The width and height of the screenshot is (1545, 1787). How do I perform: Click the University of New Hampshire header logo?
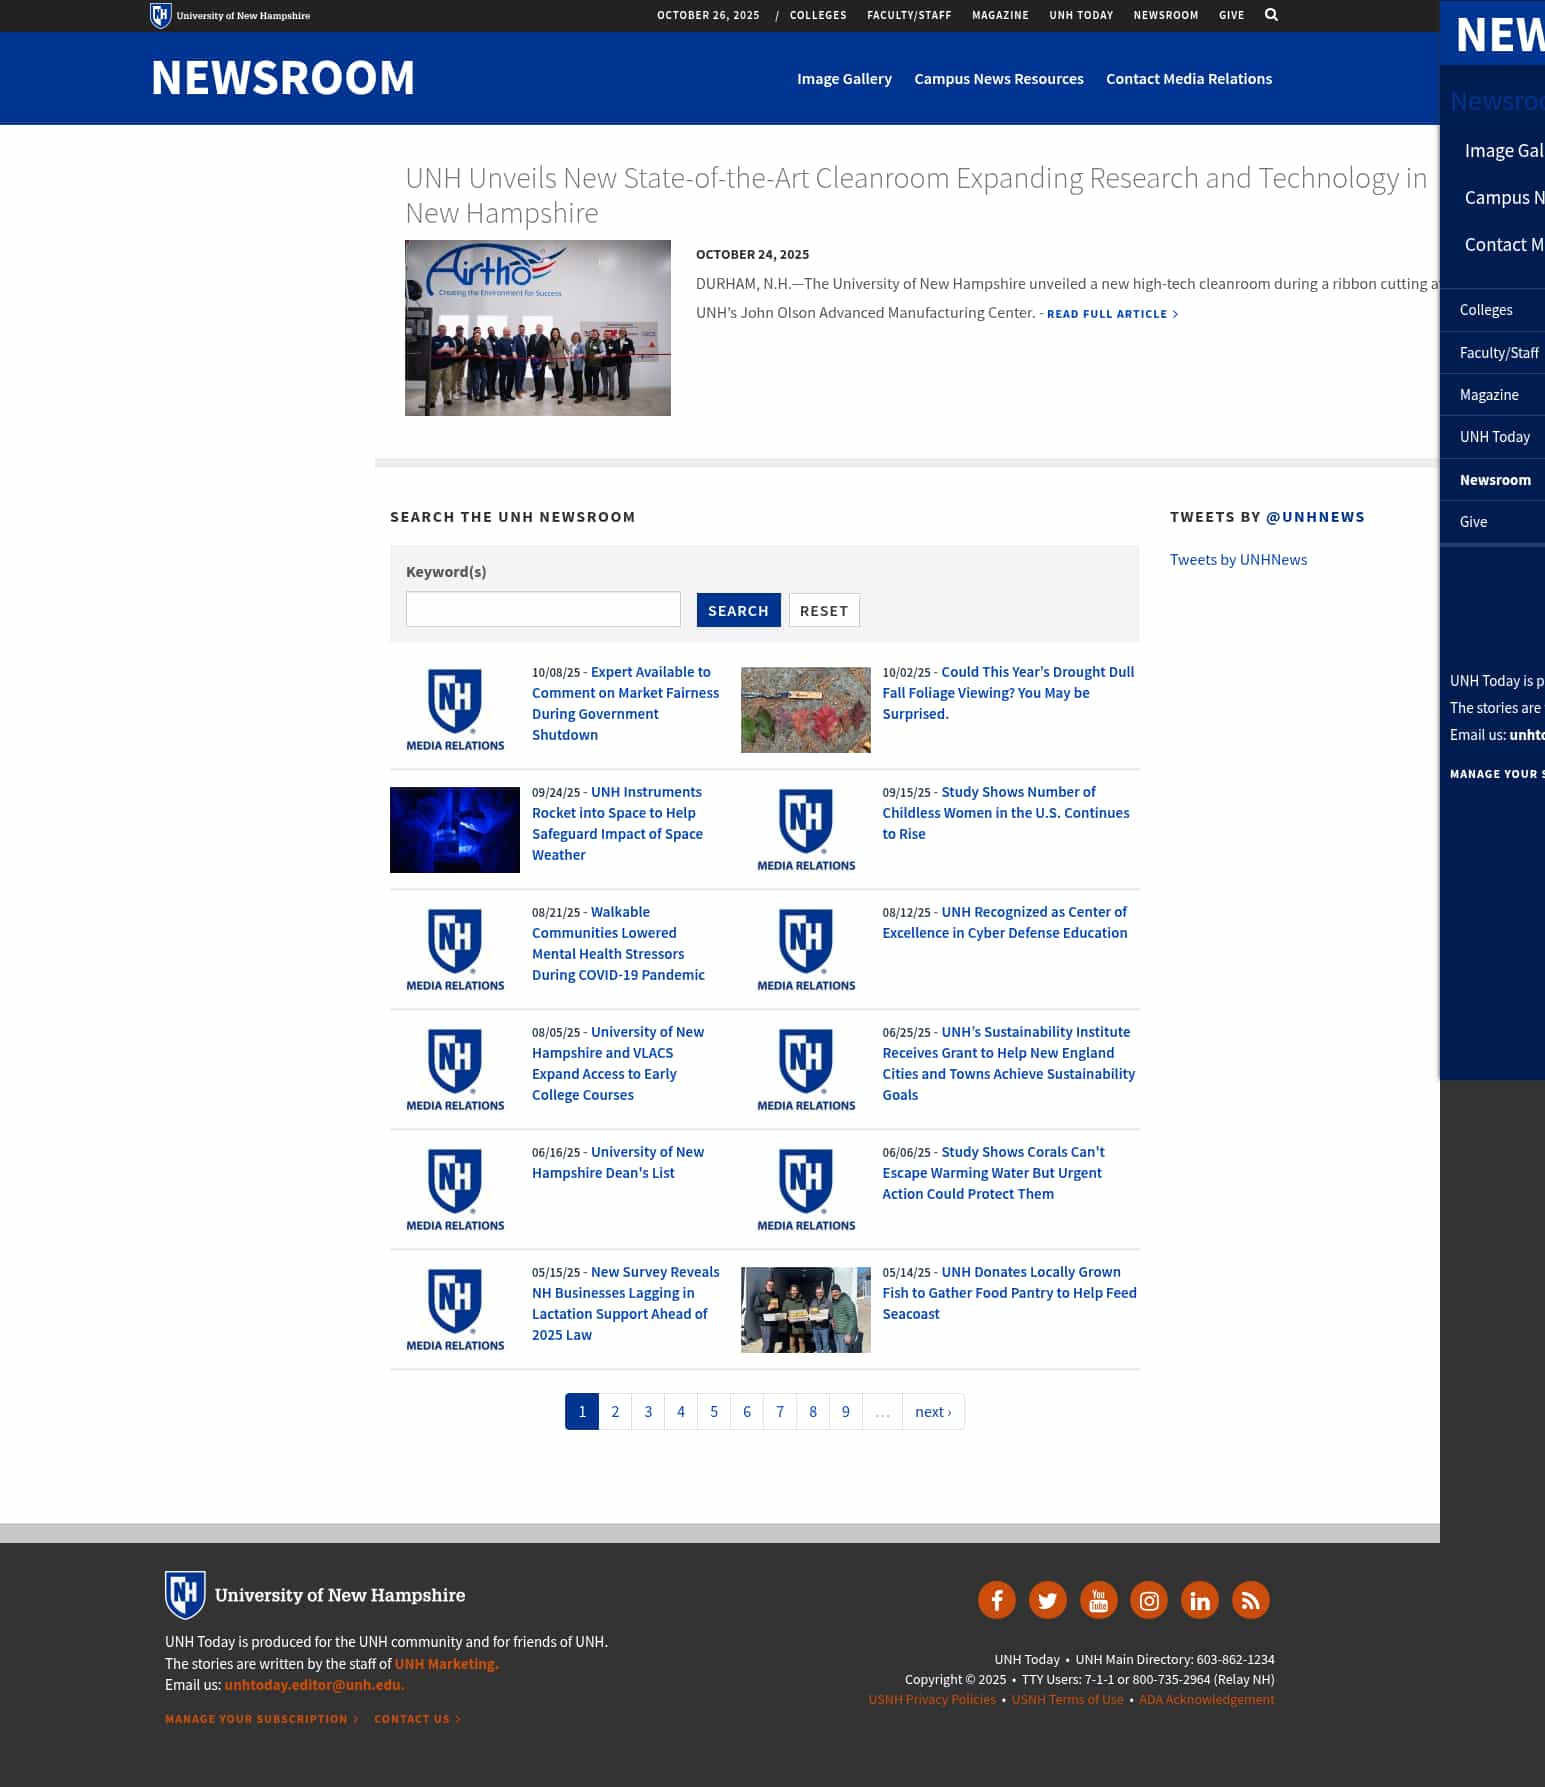tap(230, 15)
